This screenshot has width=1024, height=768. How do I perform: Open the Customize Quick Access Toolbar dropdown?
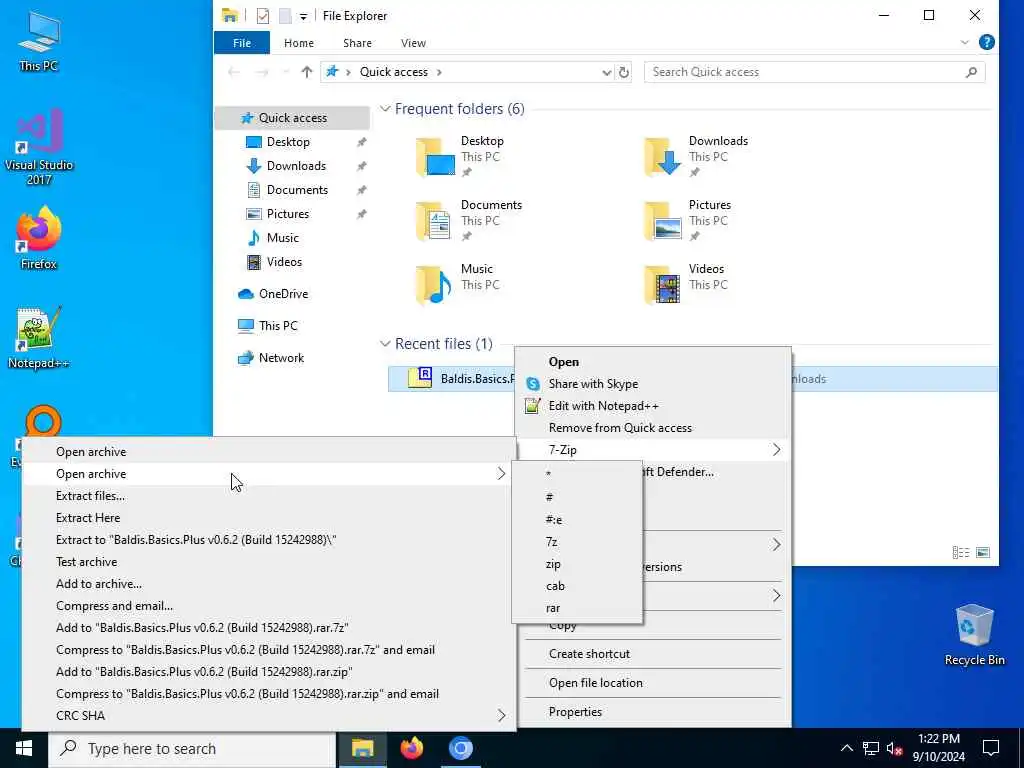point(303,16)
